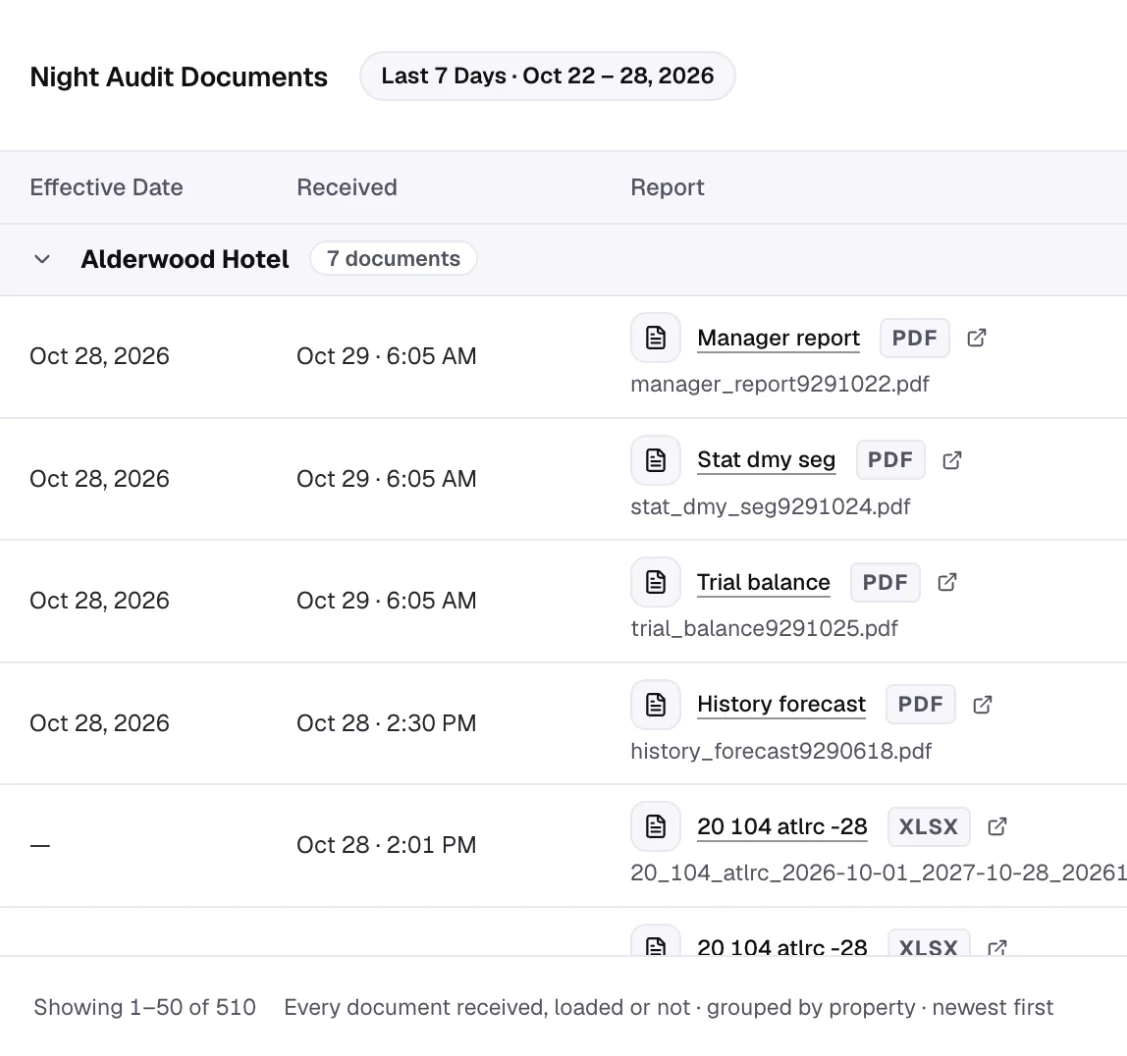This screenshot has width=1127, height=1056.
Task: Click Showing 1–50 of 510 text
Action: pyautogui.click(x=144, y=1007)
